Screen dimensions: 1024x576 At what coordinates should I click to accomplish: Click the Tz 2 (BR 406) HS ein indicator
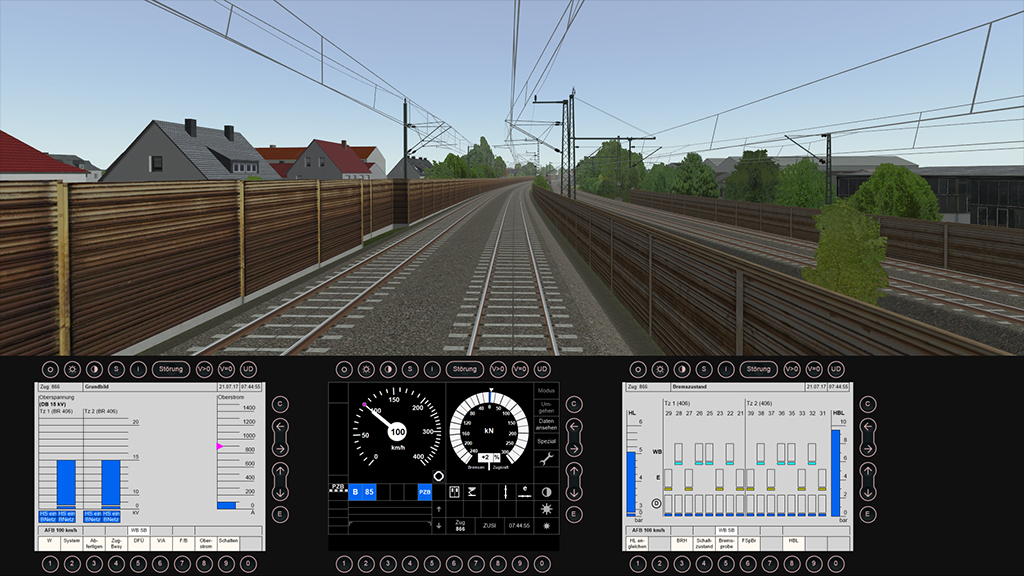(x=103, y=517)
